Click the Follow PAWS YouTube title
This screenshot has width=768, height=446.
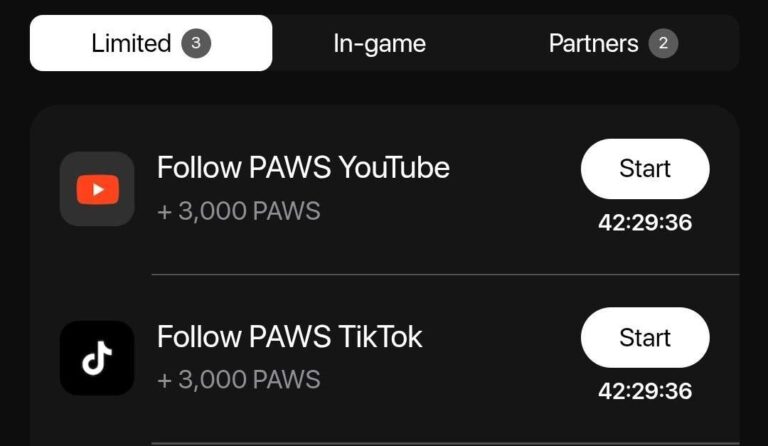[303, 167]
